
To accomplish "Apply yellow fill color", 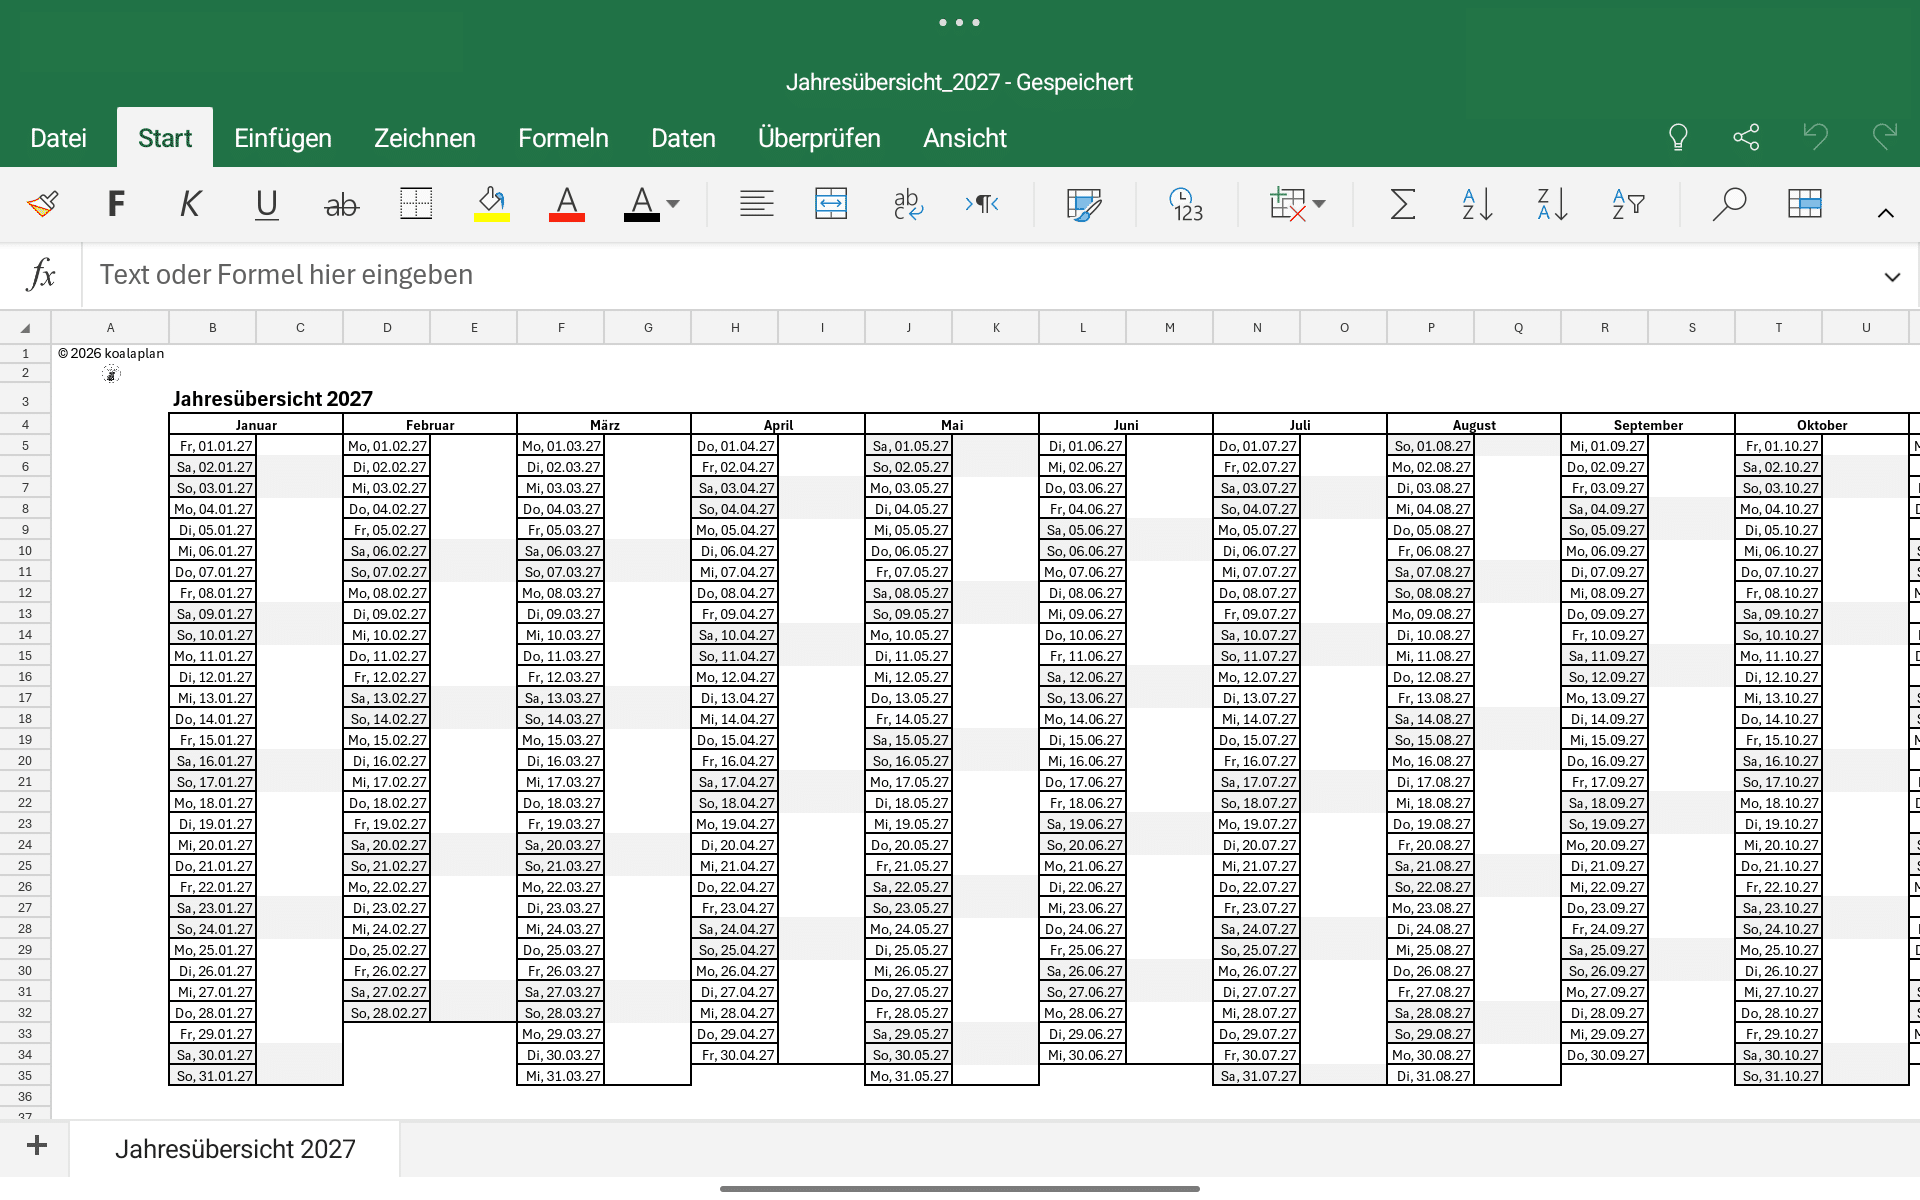I will [491, 204].
